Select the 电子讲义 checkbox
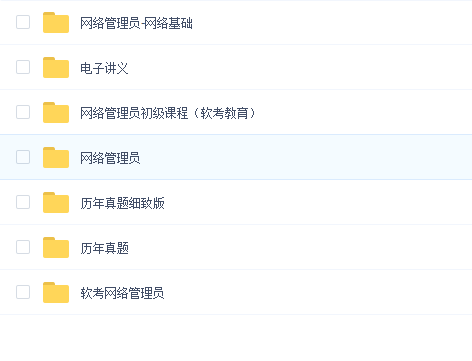This screenshot has height=361, width=472. point(23,67)
